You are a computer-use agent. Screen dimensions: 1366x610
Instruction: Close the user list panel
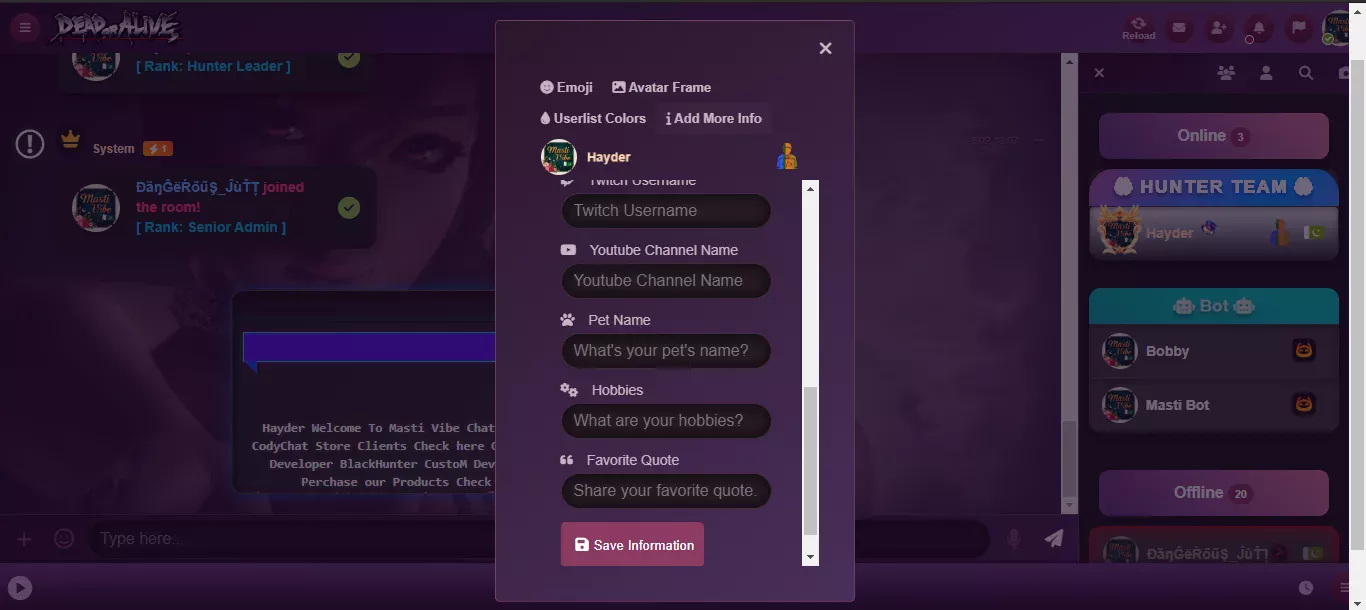[1099, 73]
